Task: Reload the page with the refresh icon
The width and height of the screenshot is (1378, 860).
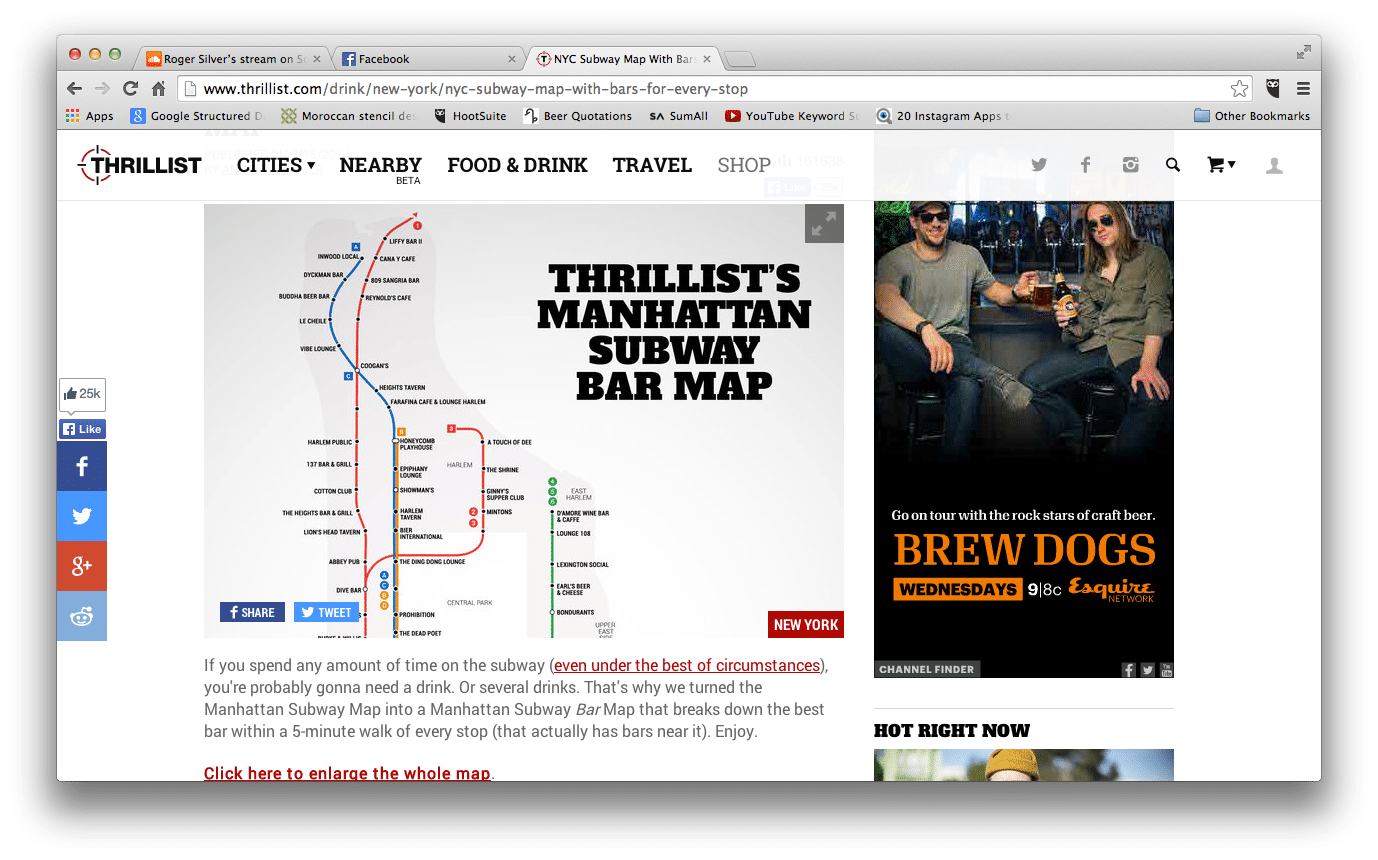Action: click(130, 88)
